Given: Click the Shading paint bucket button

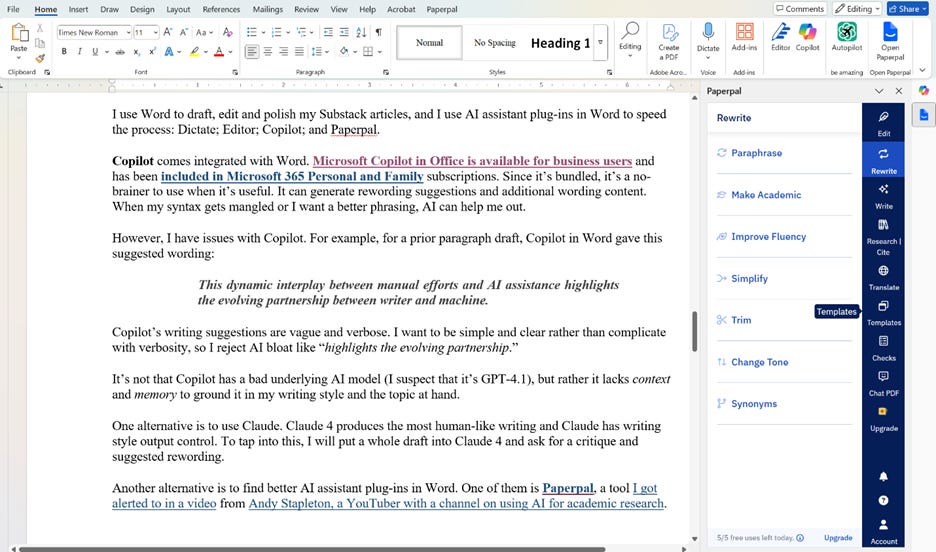Looking at the screenshot, I should pyautogui.click(x=343, y=52).
